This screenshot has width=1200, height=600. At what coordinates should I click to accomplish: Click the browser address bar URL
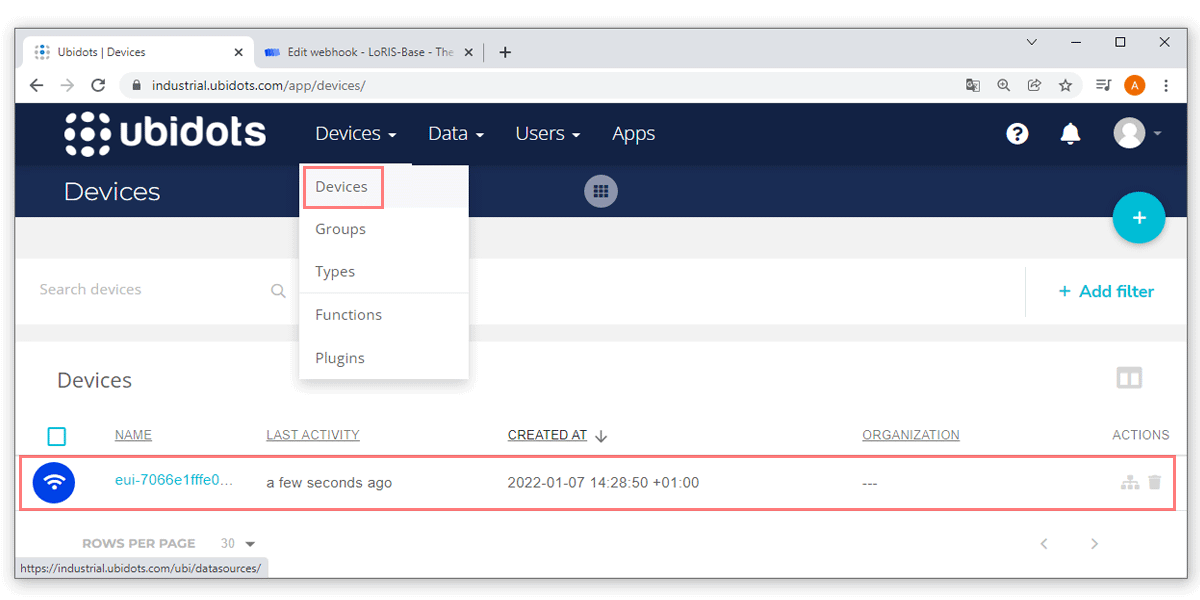[x=258, y=85]
